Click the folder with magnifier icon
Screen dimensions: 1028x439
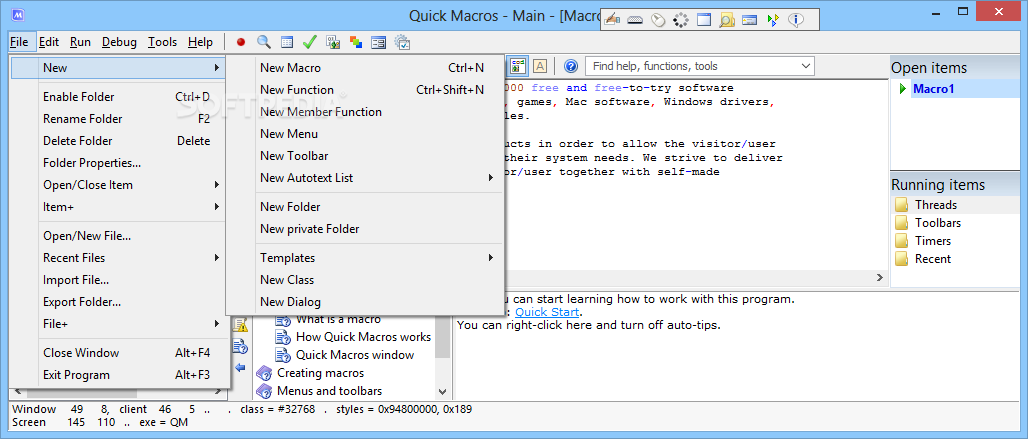(726, 20)
